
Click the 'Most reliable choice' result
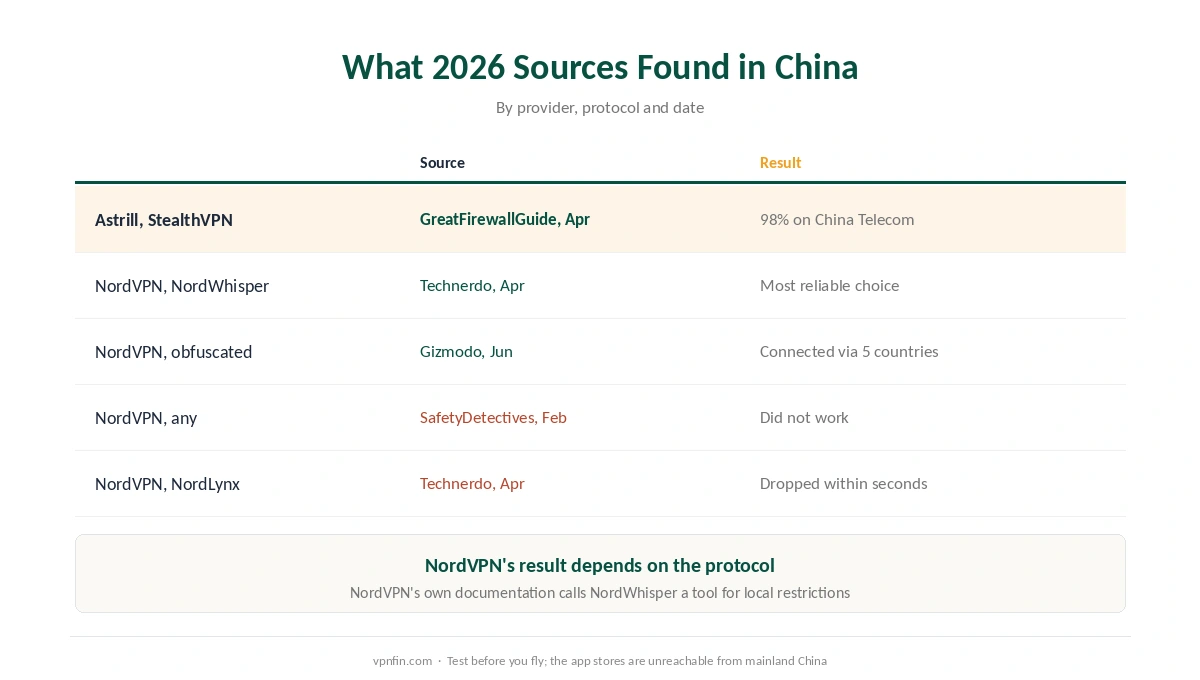(829, 285)
